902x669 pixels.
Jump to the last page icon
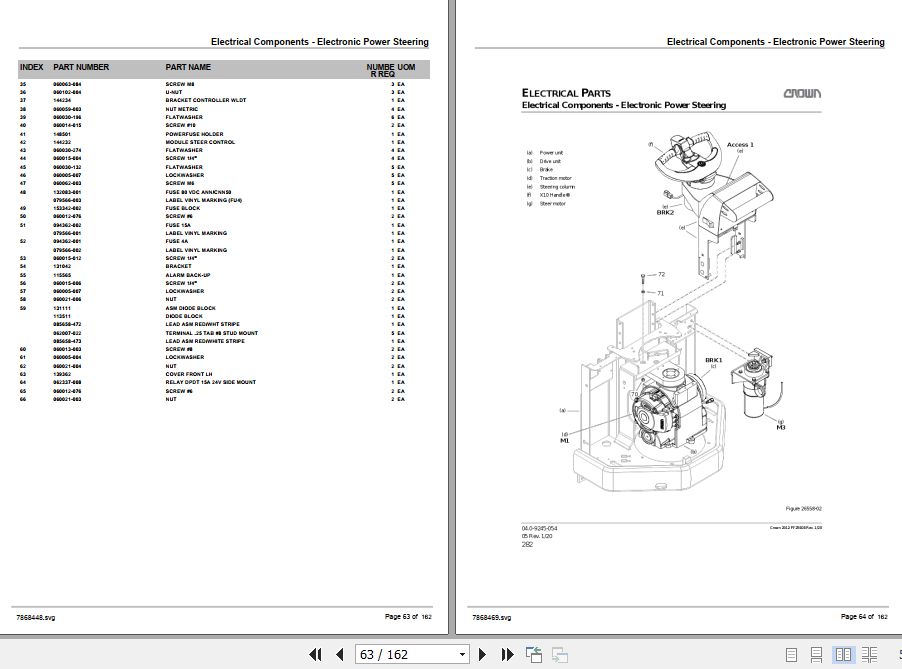(x=507, y=654)
